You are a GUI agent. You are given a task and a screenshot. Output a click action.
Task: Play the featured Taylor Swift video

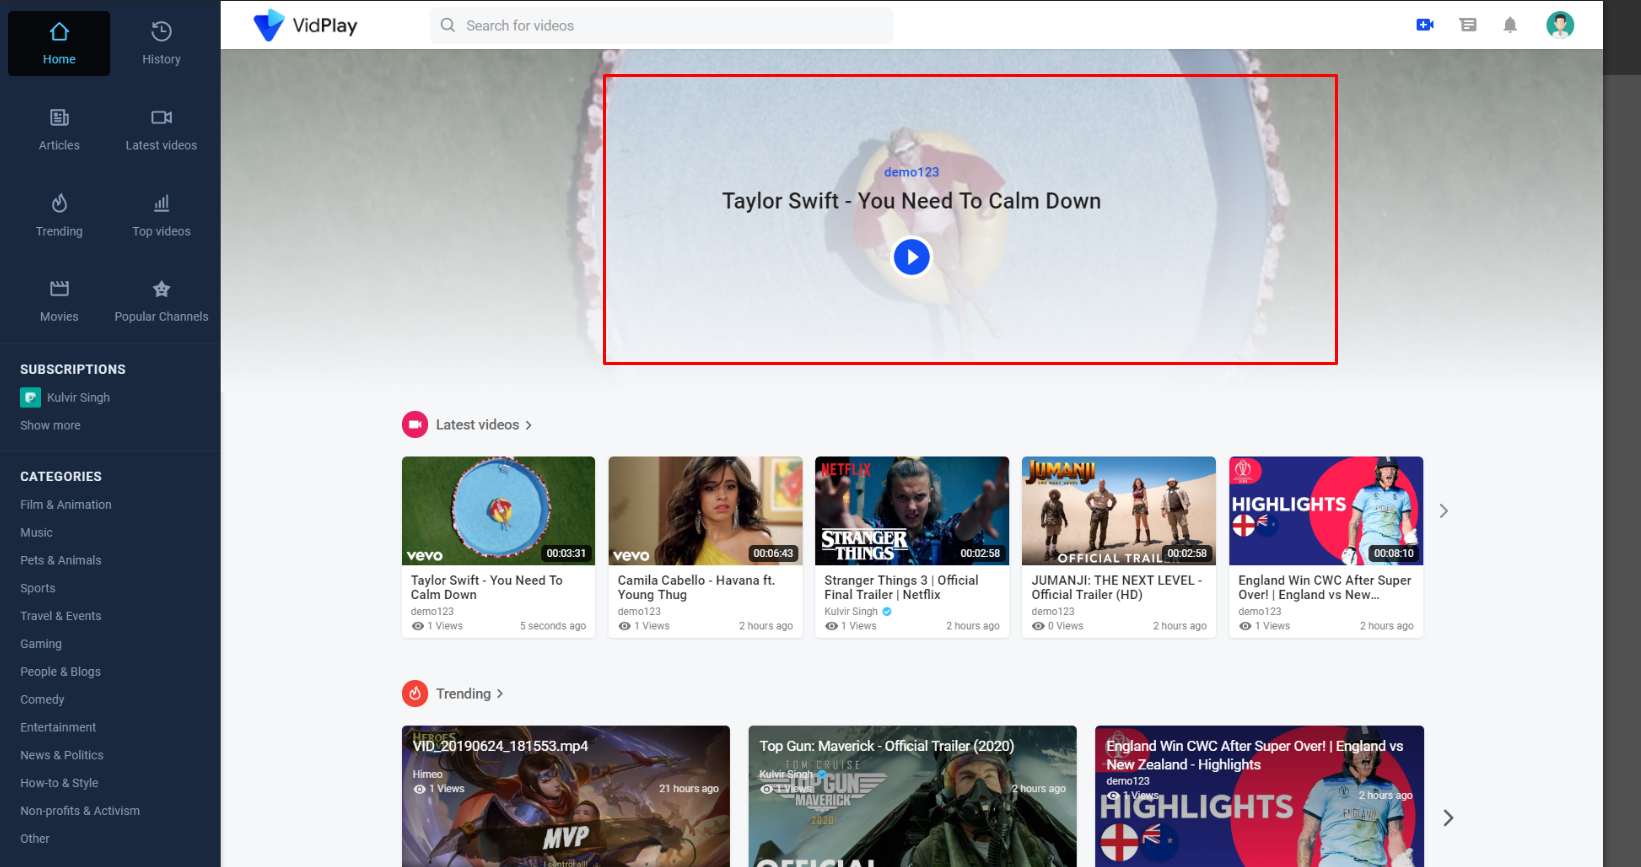tap(911, 257)
